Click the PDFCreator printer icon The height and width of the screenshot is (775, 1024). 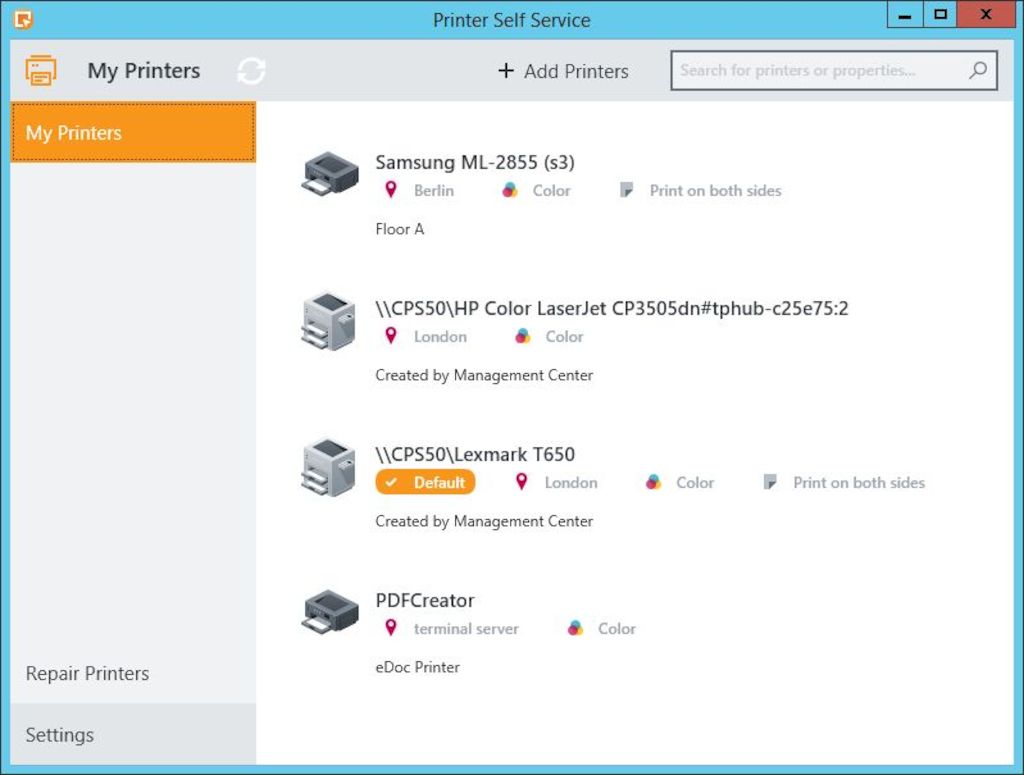[330, 612]
